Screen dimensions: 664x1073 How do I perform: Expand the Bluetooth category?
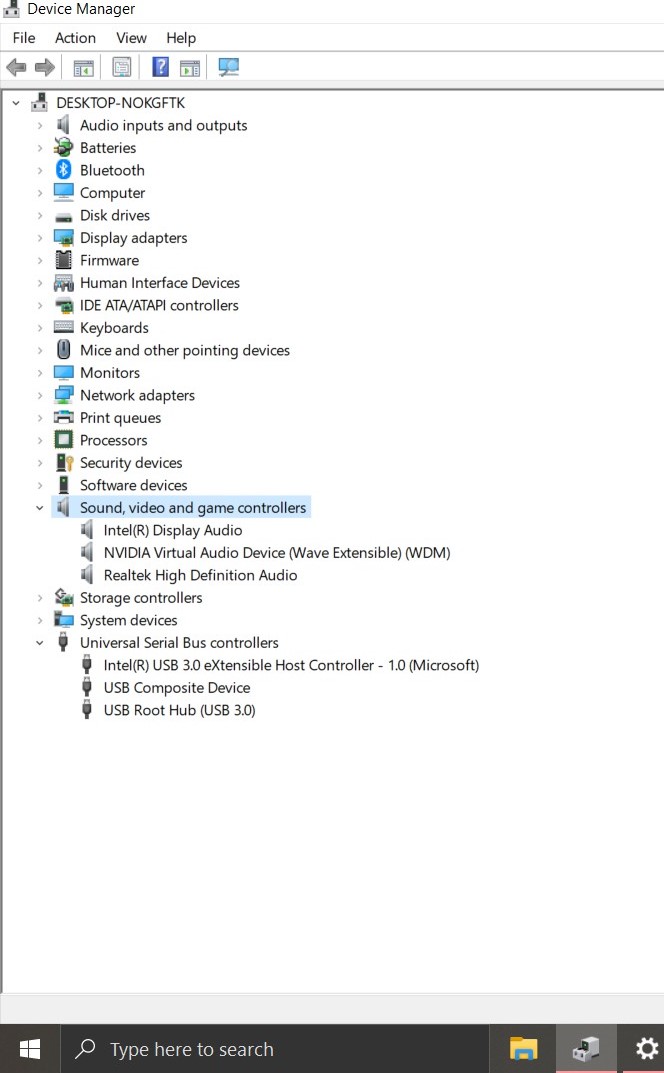[x=40, y=170]
